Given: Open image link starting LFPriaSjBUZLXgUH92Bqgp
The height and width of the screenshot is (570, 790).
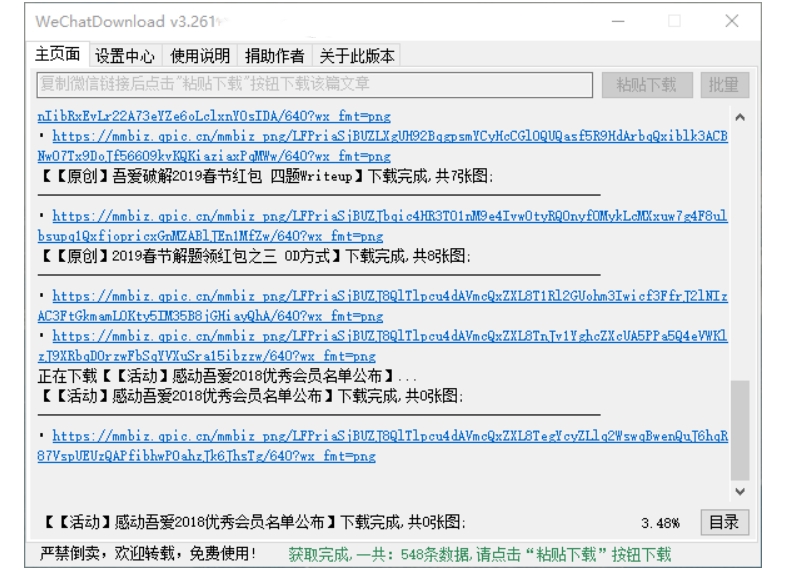Looking at the screenshot, I should click(x=383, y=146).
